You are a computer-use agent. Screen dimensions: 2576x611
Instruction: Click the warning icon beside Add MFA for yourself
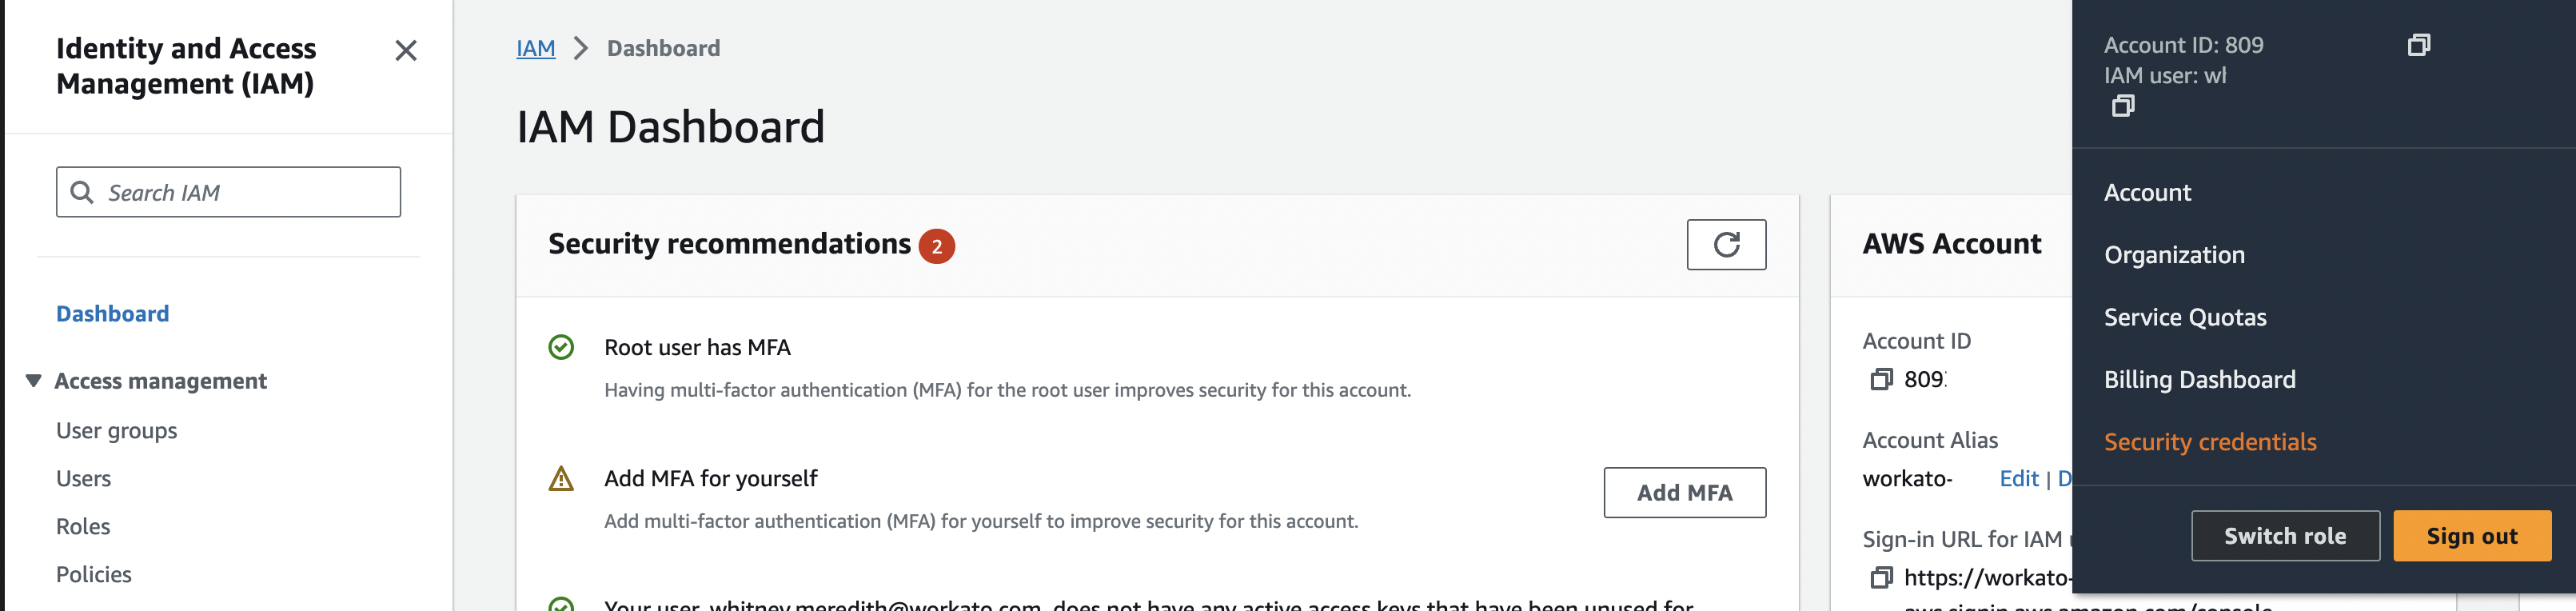click(560, 478)
